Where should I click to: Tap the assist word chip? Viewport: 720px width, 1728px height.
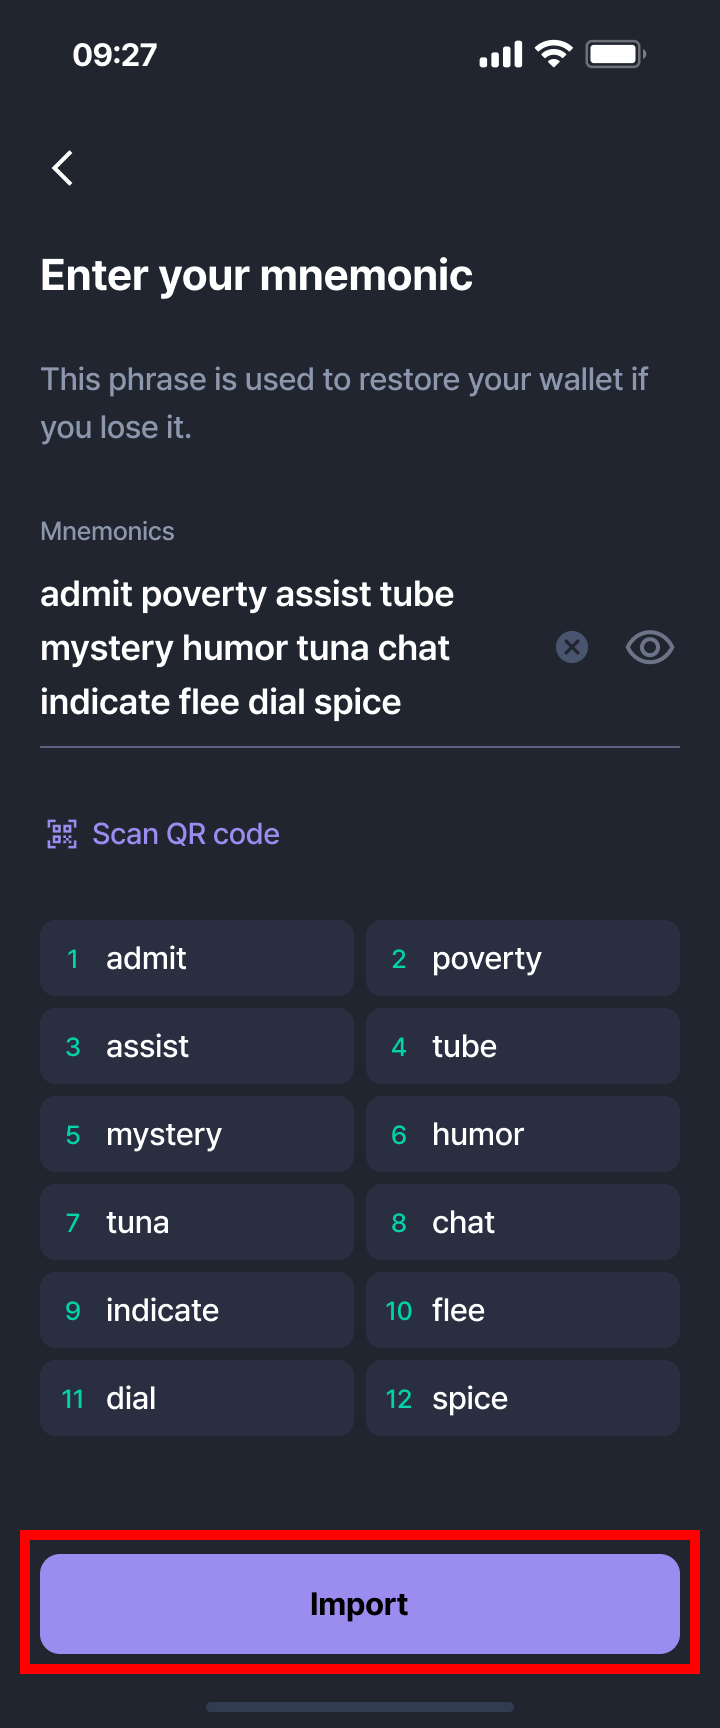click(x=197, y=1046)
